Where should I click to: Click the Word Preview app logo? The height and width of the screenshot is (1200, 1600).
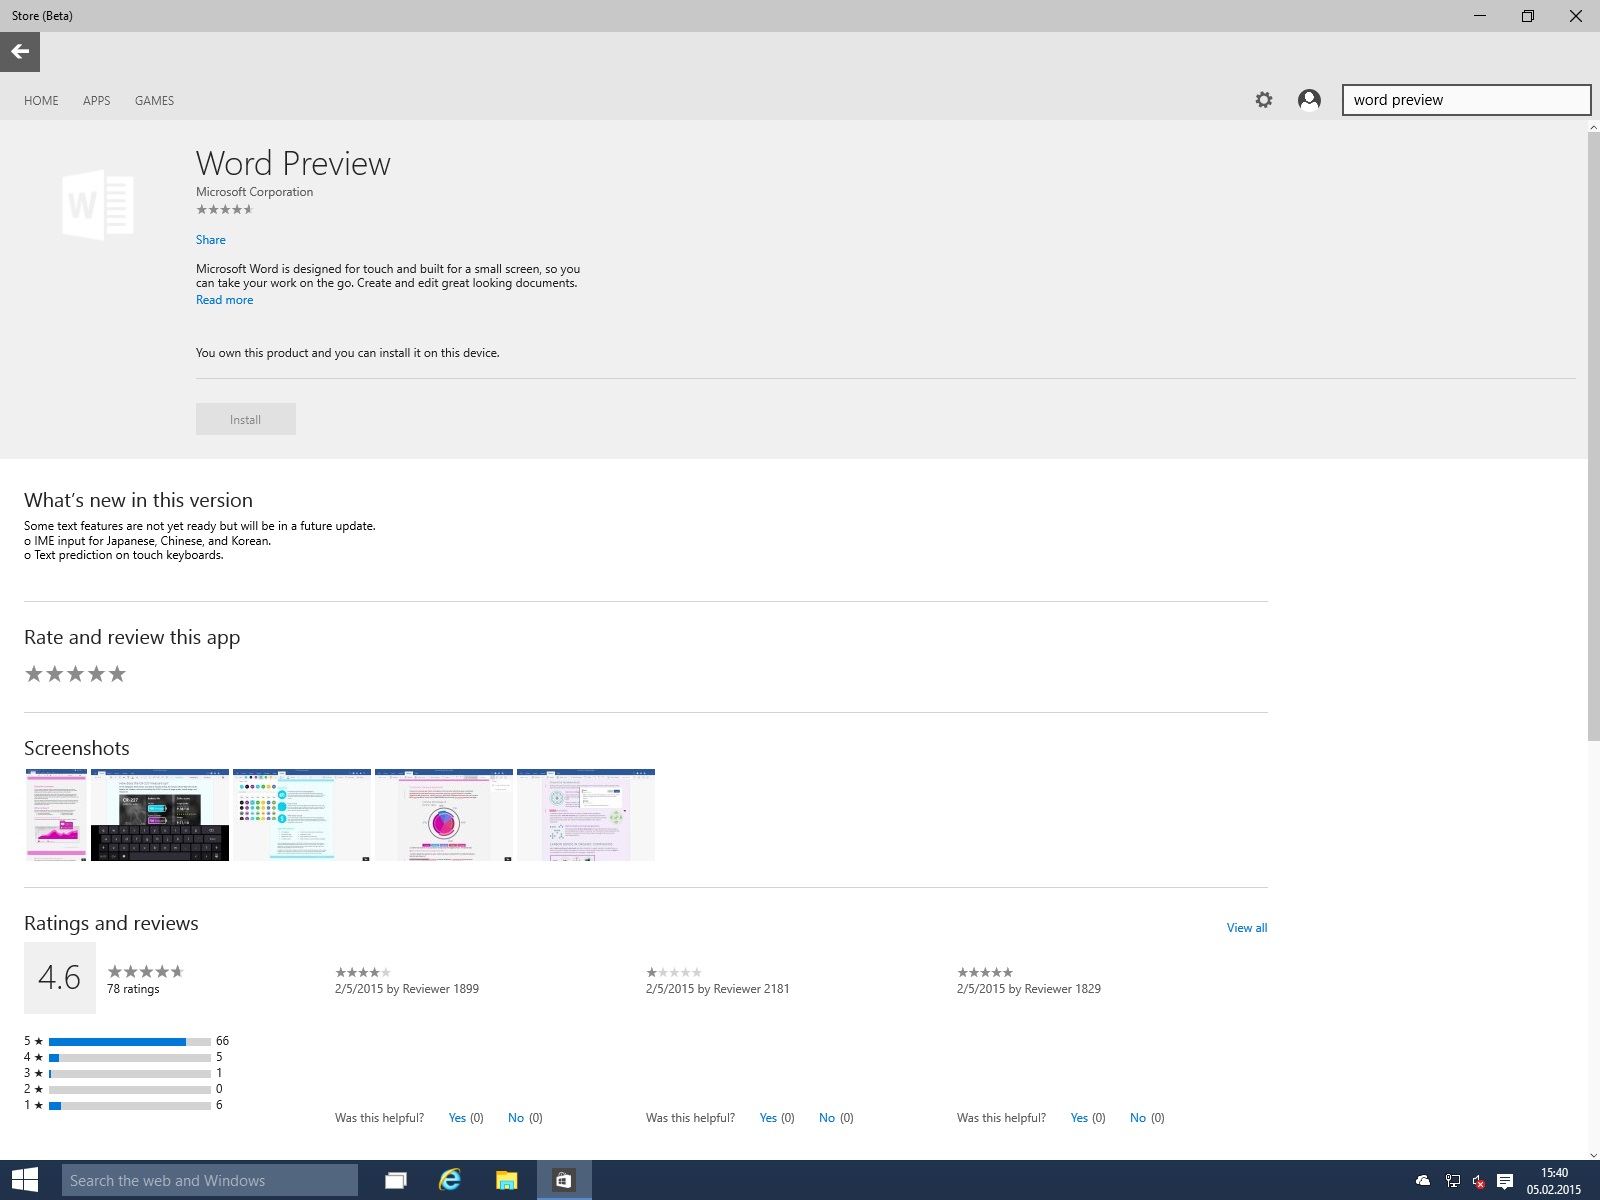coord(98,204)
